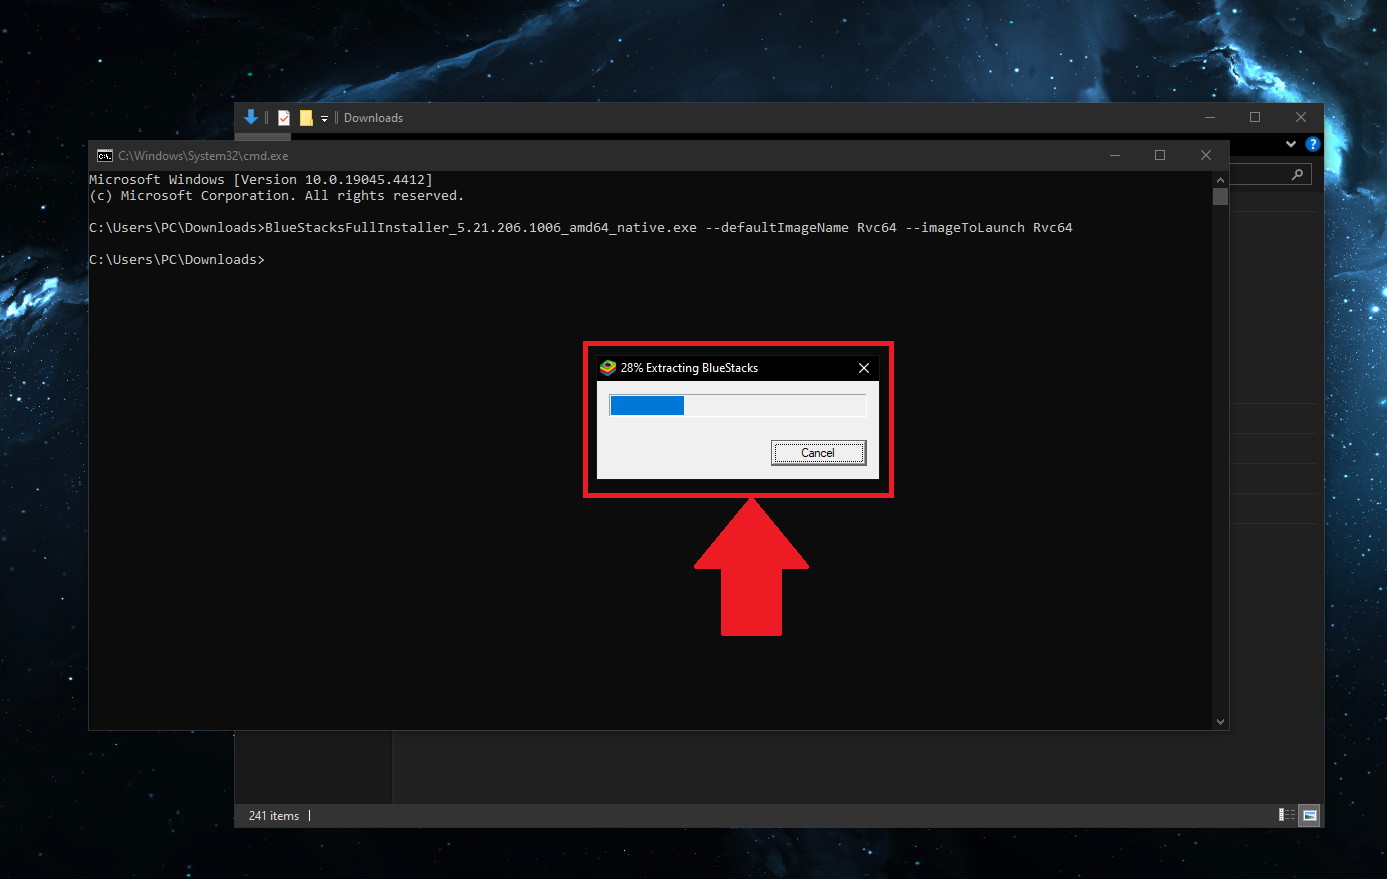The width and height of the screenshot is (1387, 879).
Task: Click the blue Downloads arrow icon in quick access toolbar
Action: click(250, 117)
